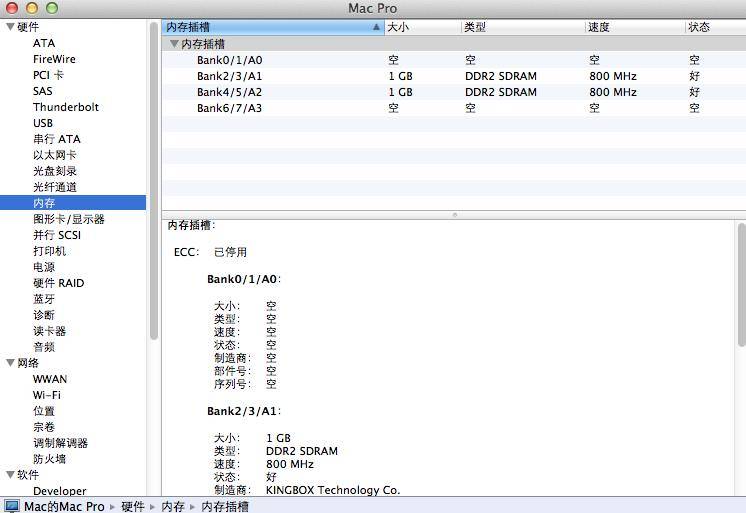
Task: Click the 速度 column header
Action: (x=634, y=27)
